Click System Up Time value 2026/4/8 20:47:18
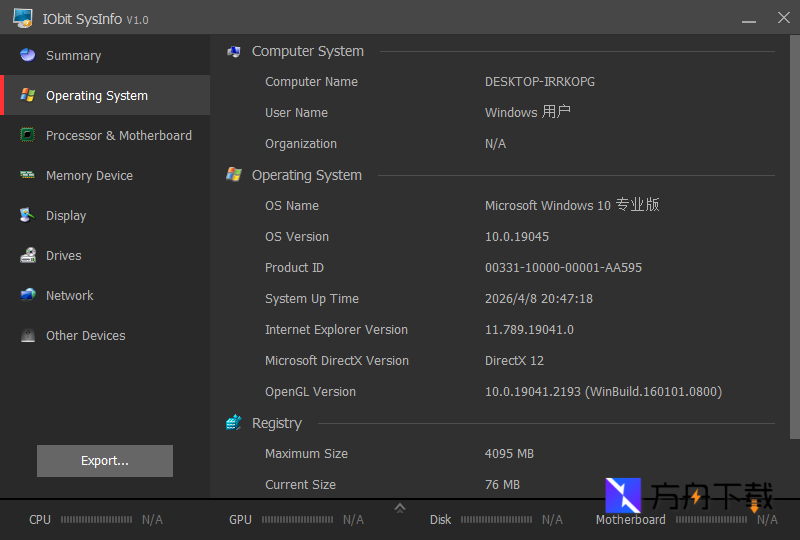800x540 pixels. (x=539, y=299)
